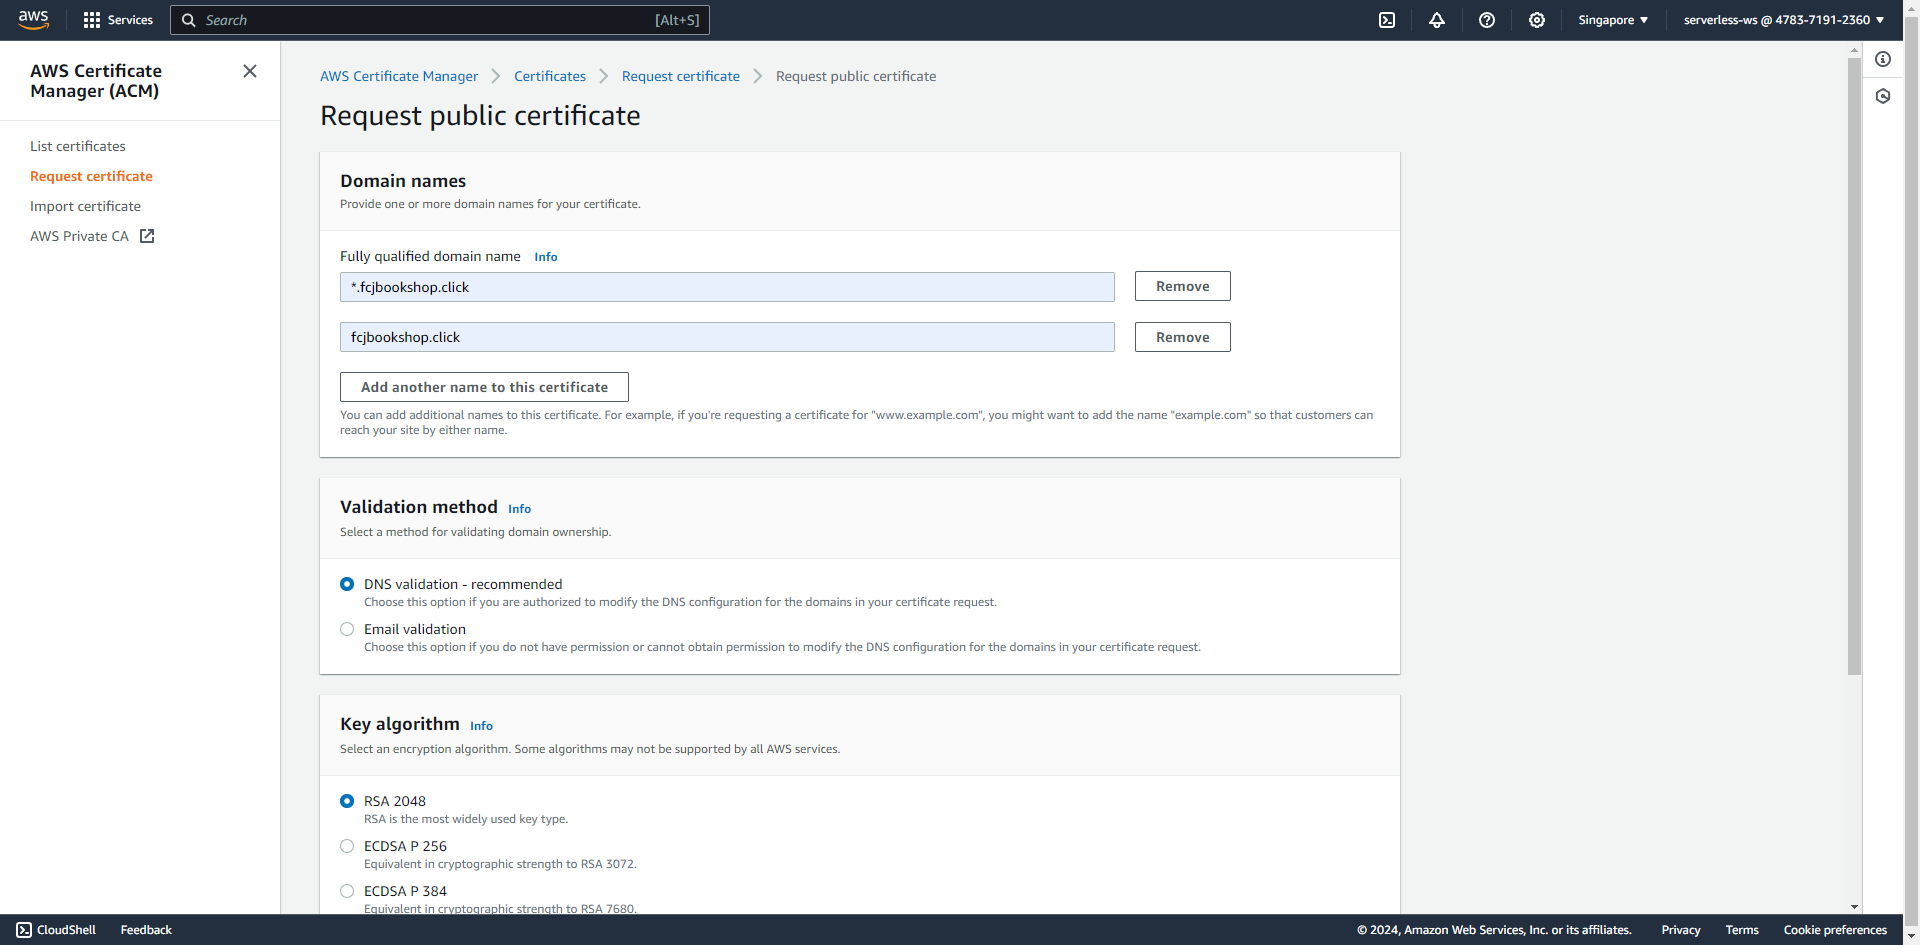Open Info for fully qualified domain name
Image resolution: width=1920 pixels, height=945 pixels.
click(x=546, y=257)
